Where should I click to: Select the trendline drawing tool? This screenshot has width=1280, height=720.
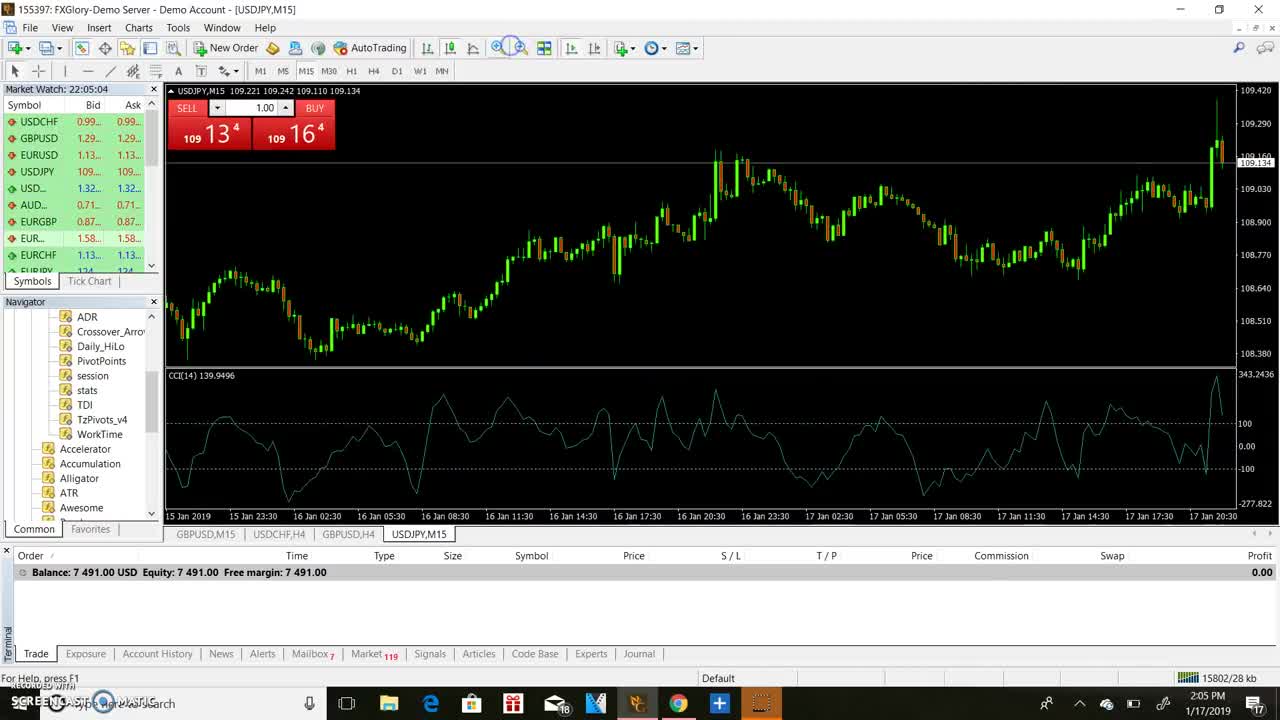[x=110, y=71]
